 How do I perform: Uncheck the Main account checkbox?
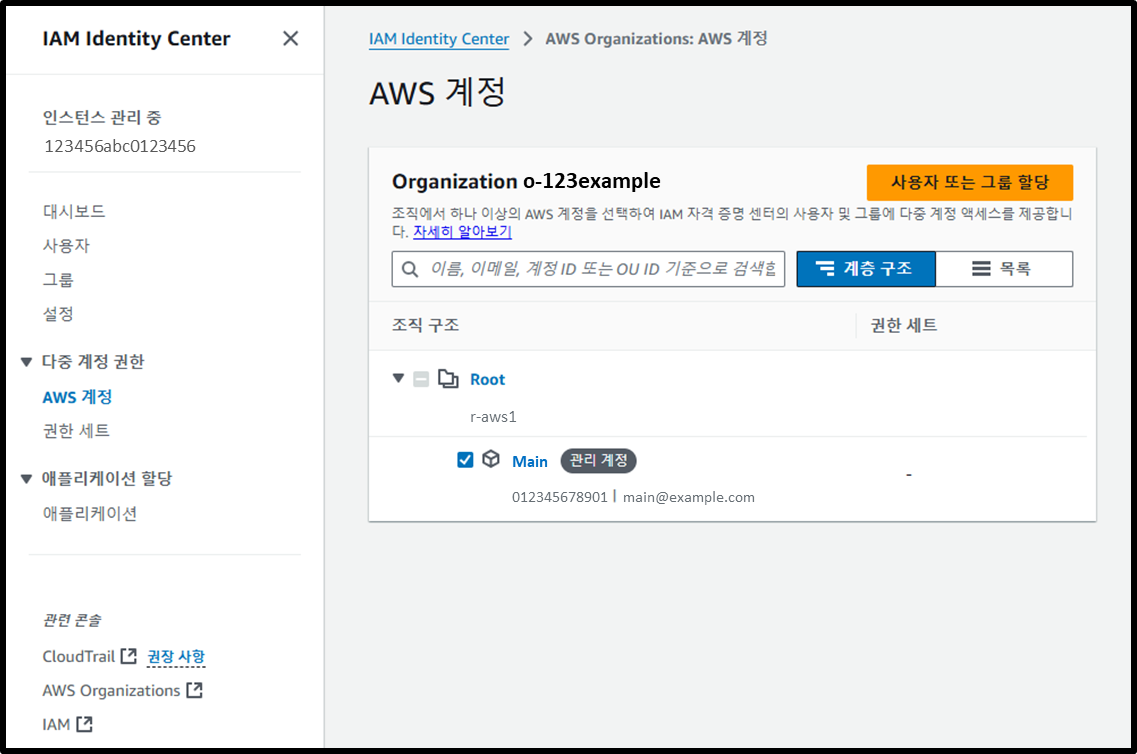[x=465, y=460]
